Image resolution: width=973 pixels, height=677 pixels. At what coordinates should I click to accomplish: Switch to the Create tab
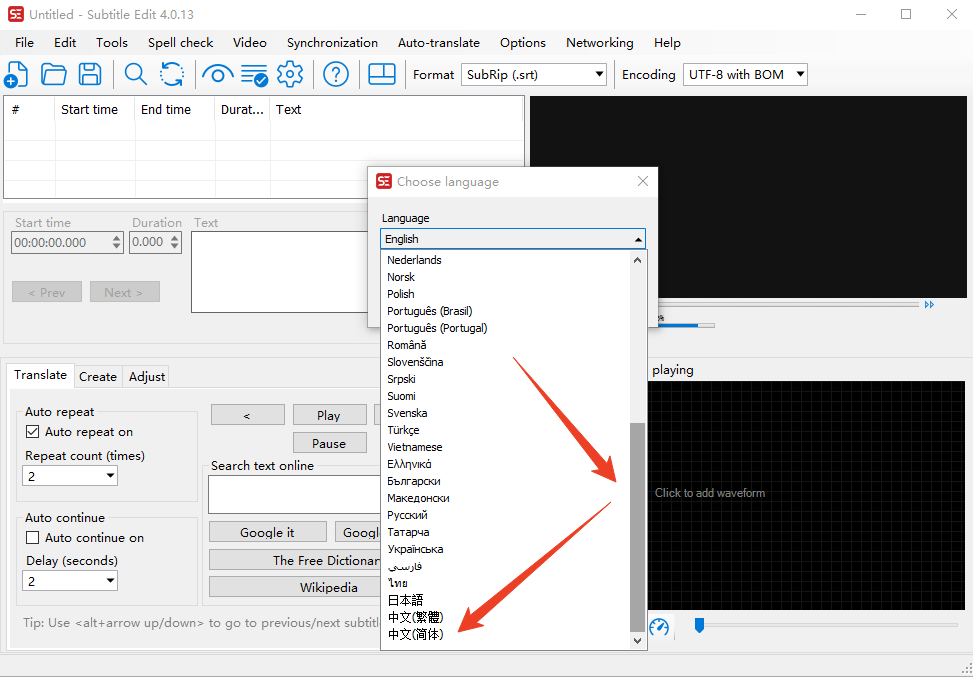tap(97, 377)
